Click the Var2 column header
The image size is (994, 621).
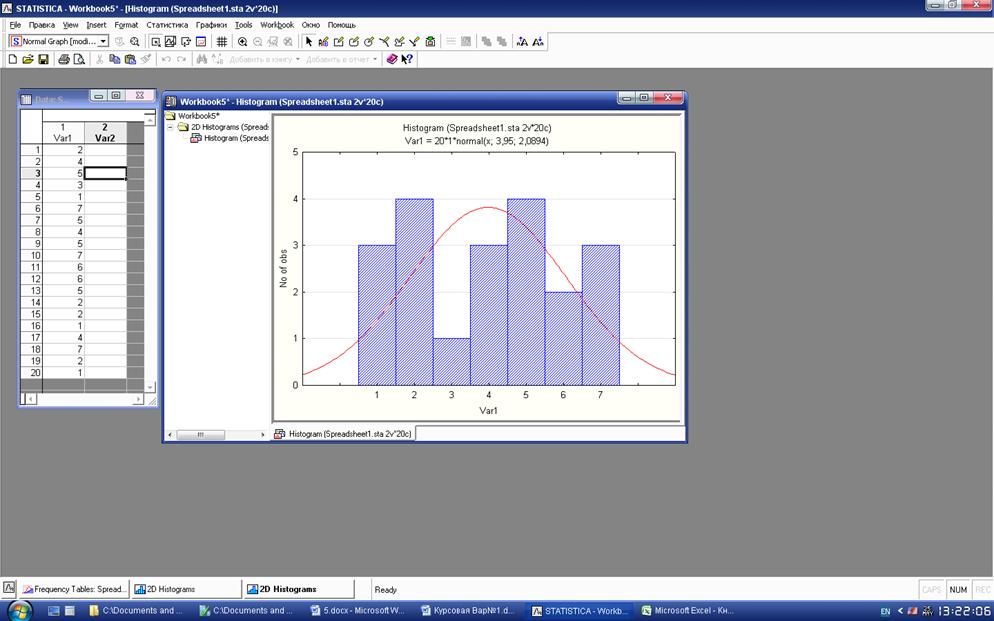(105, 133)
